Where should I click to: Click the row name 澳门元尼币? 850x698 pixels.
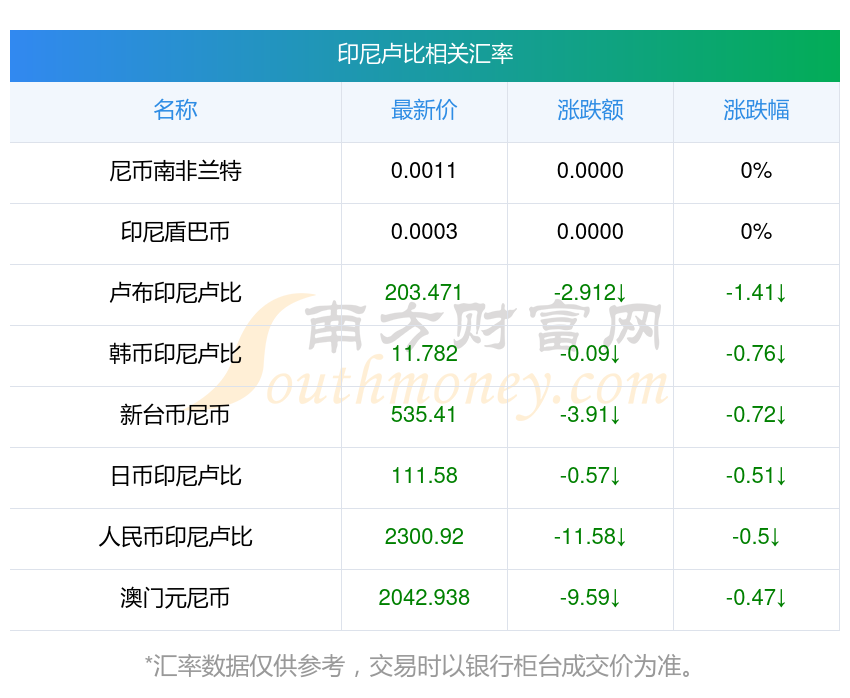(175, 598)
